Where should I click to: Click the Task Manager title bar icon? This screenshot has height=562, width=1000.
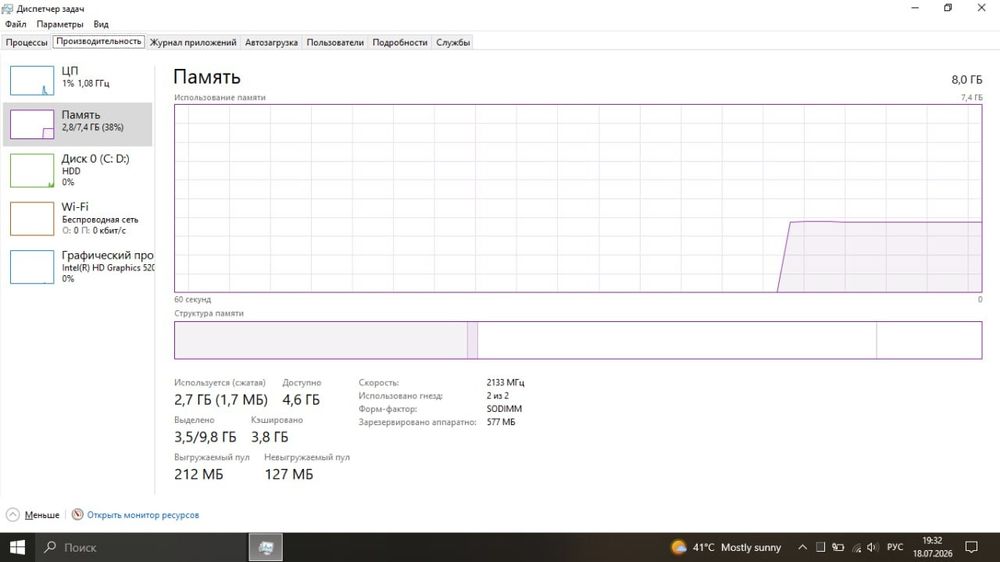(8, 8)
